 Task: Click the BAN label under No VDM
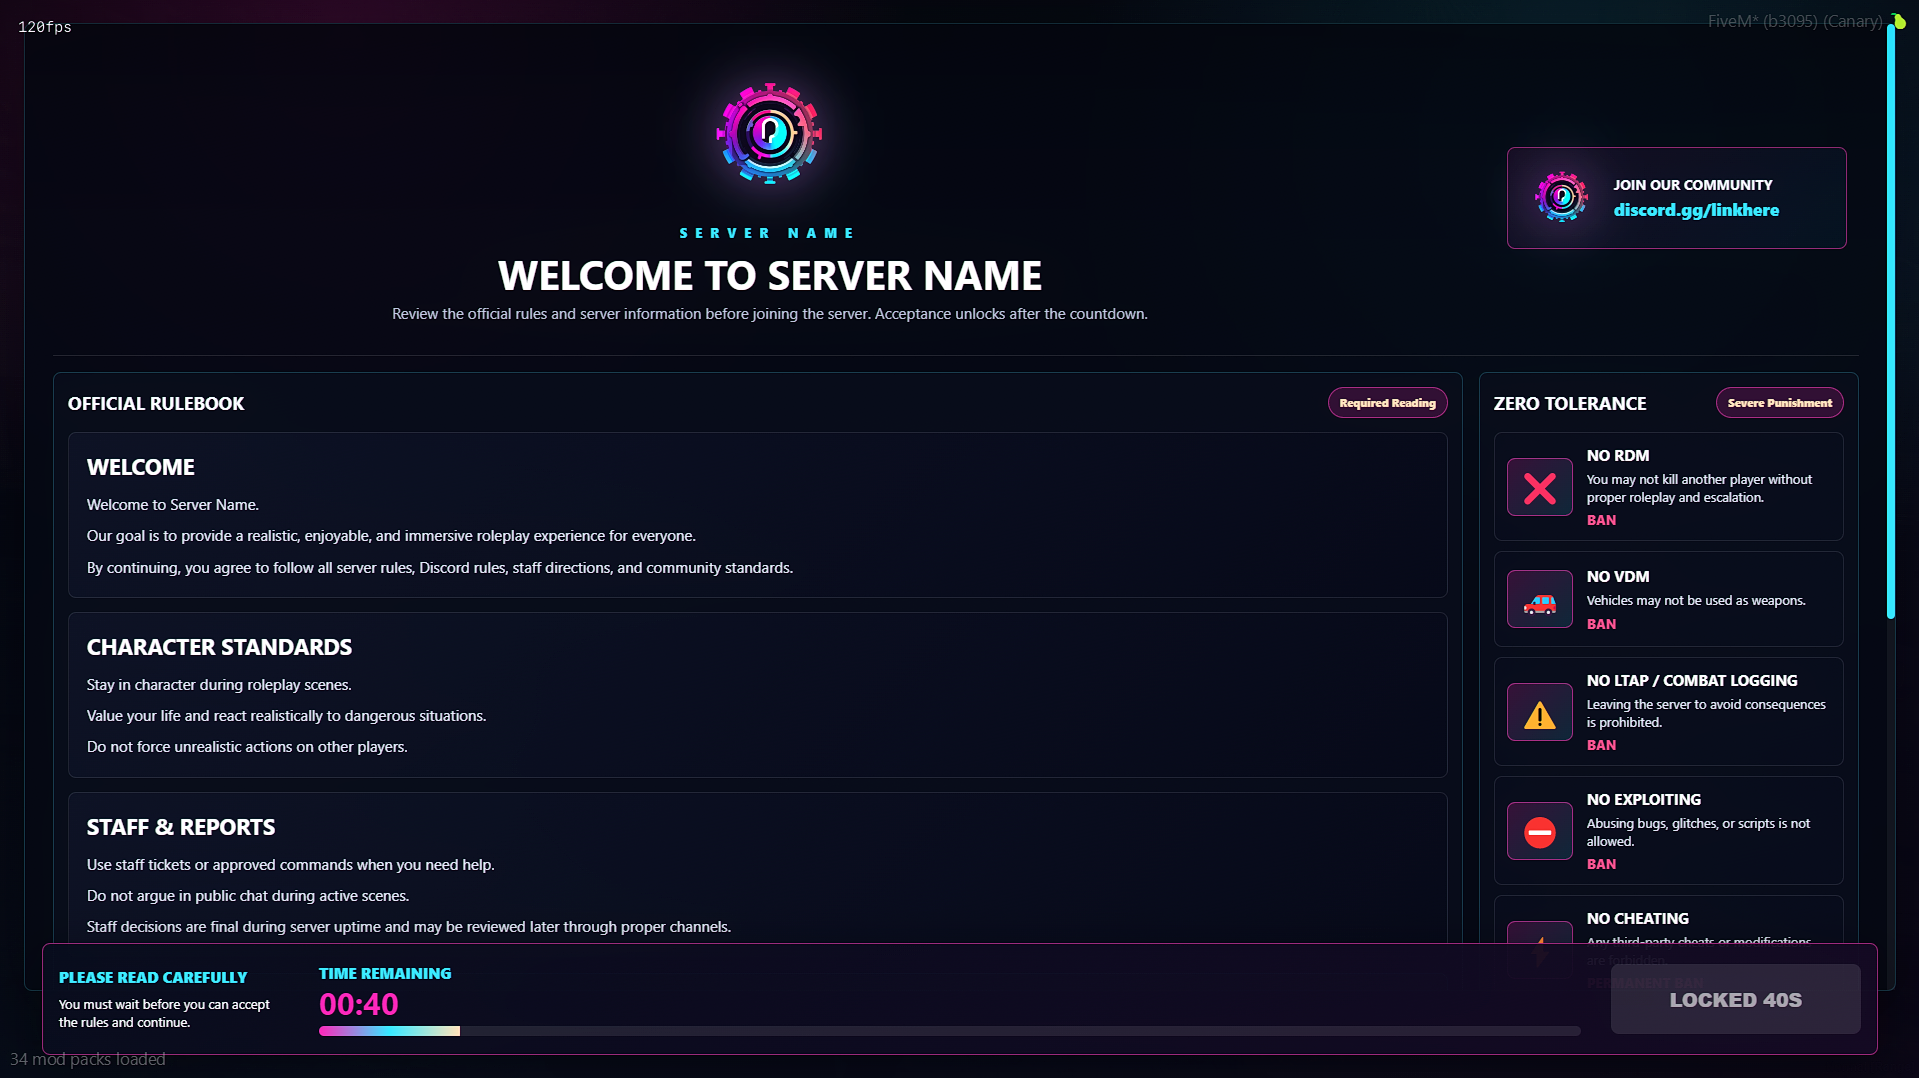click(x=1600, y=624)
